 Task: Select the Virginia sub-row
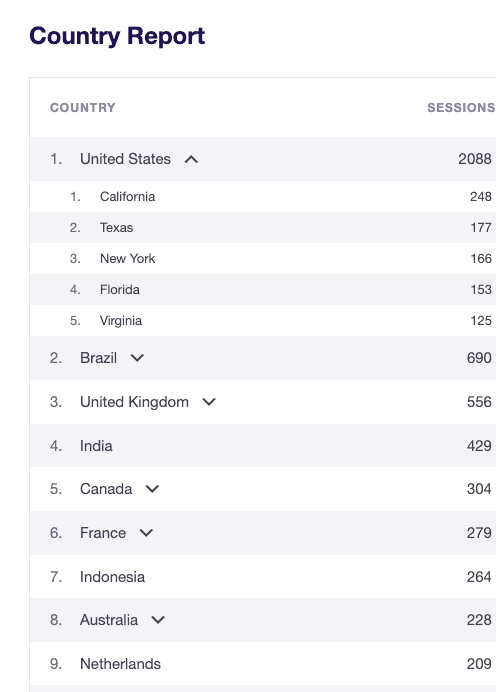click(x=263, y=320)
